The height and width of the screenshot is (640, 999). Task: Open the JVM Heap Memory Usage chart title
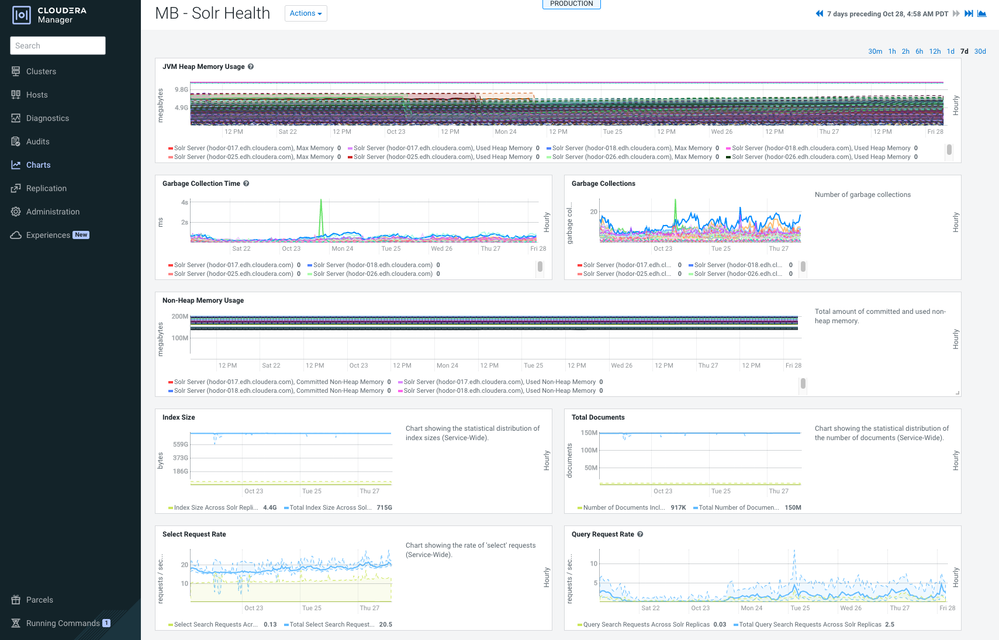point(203,66)
